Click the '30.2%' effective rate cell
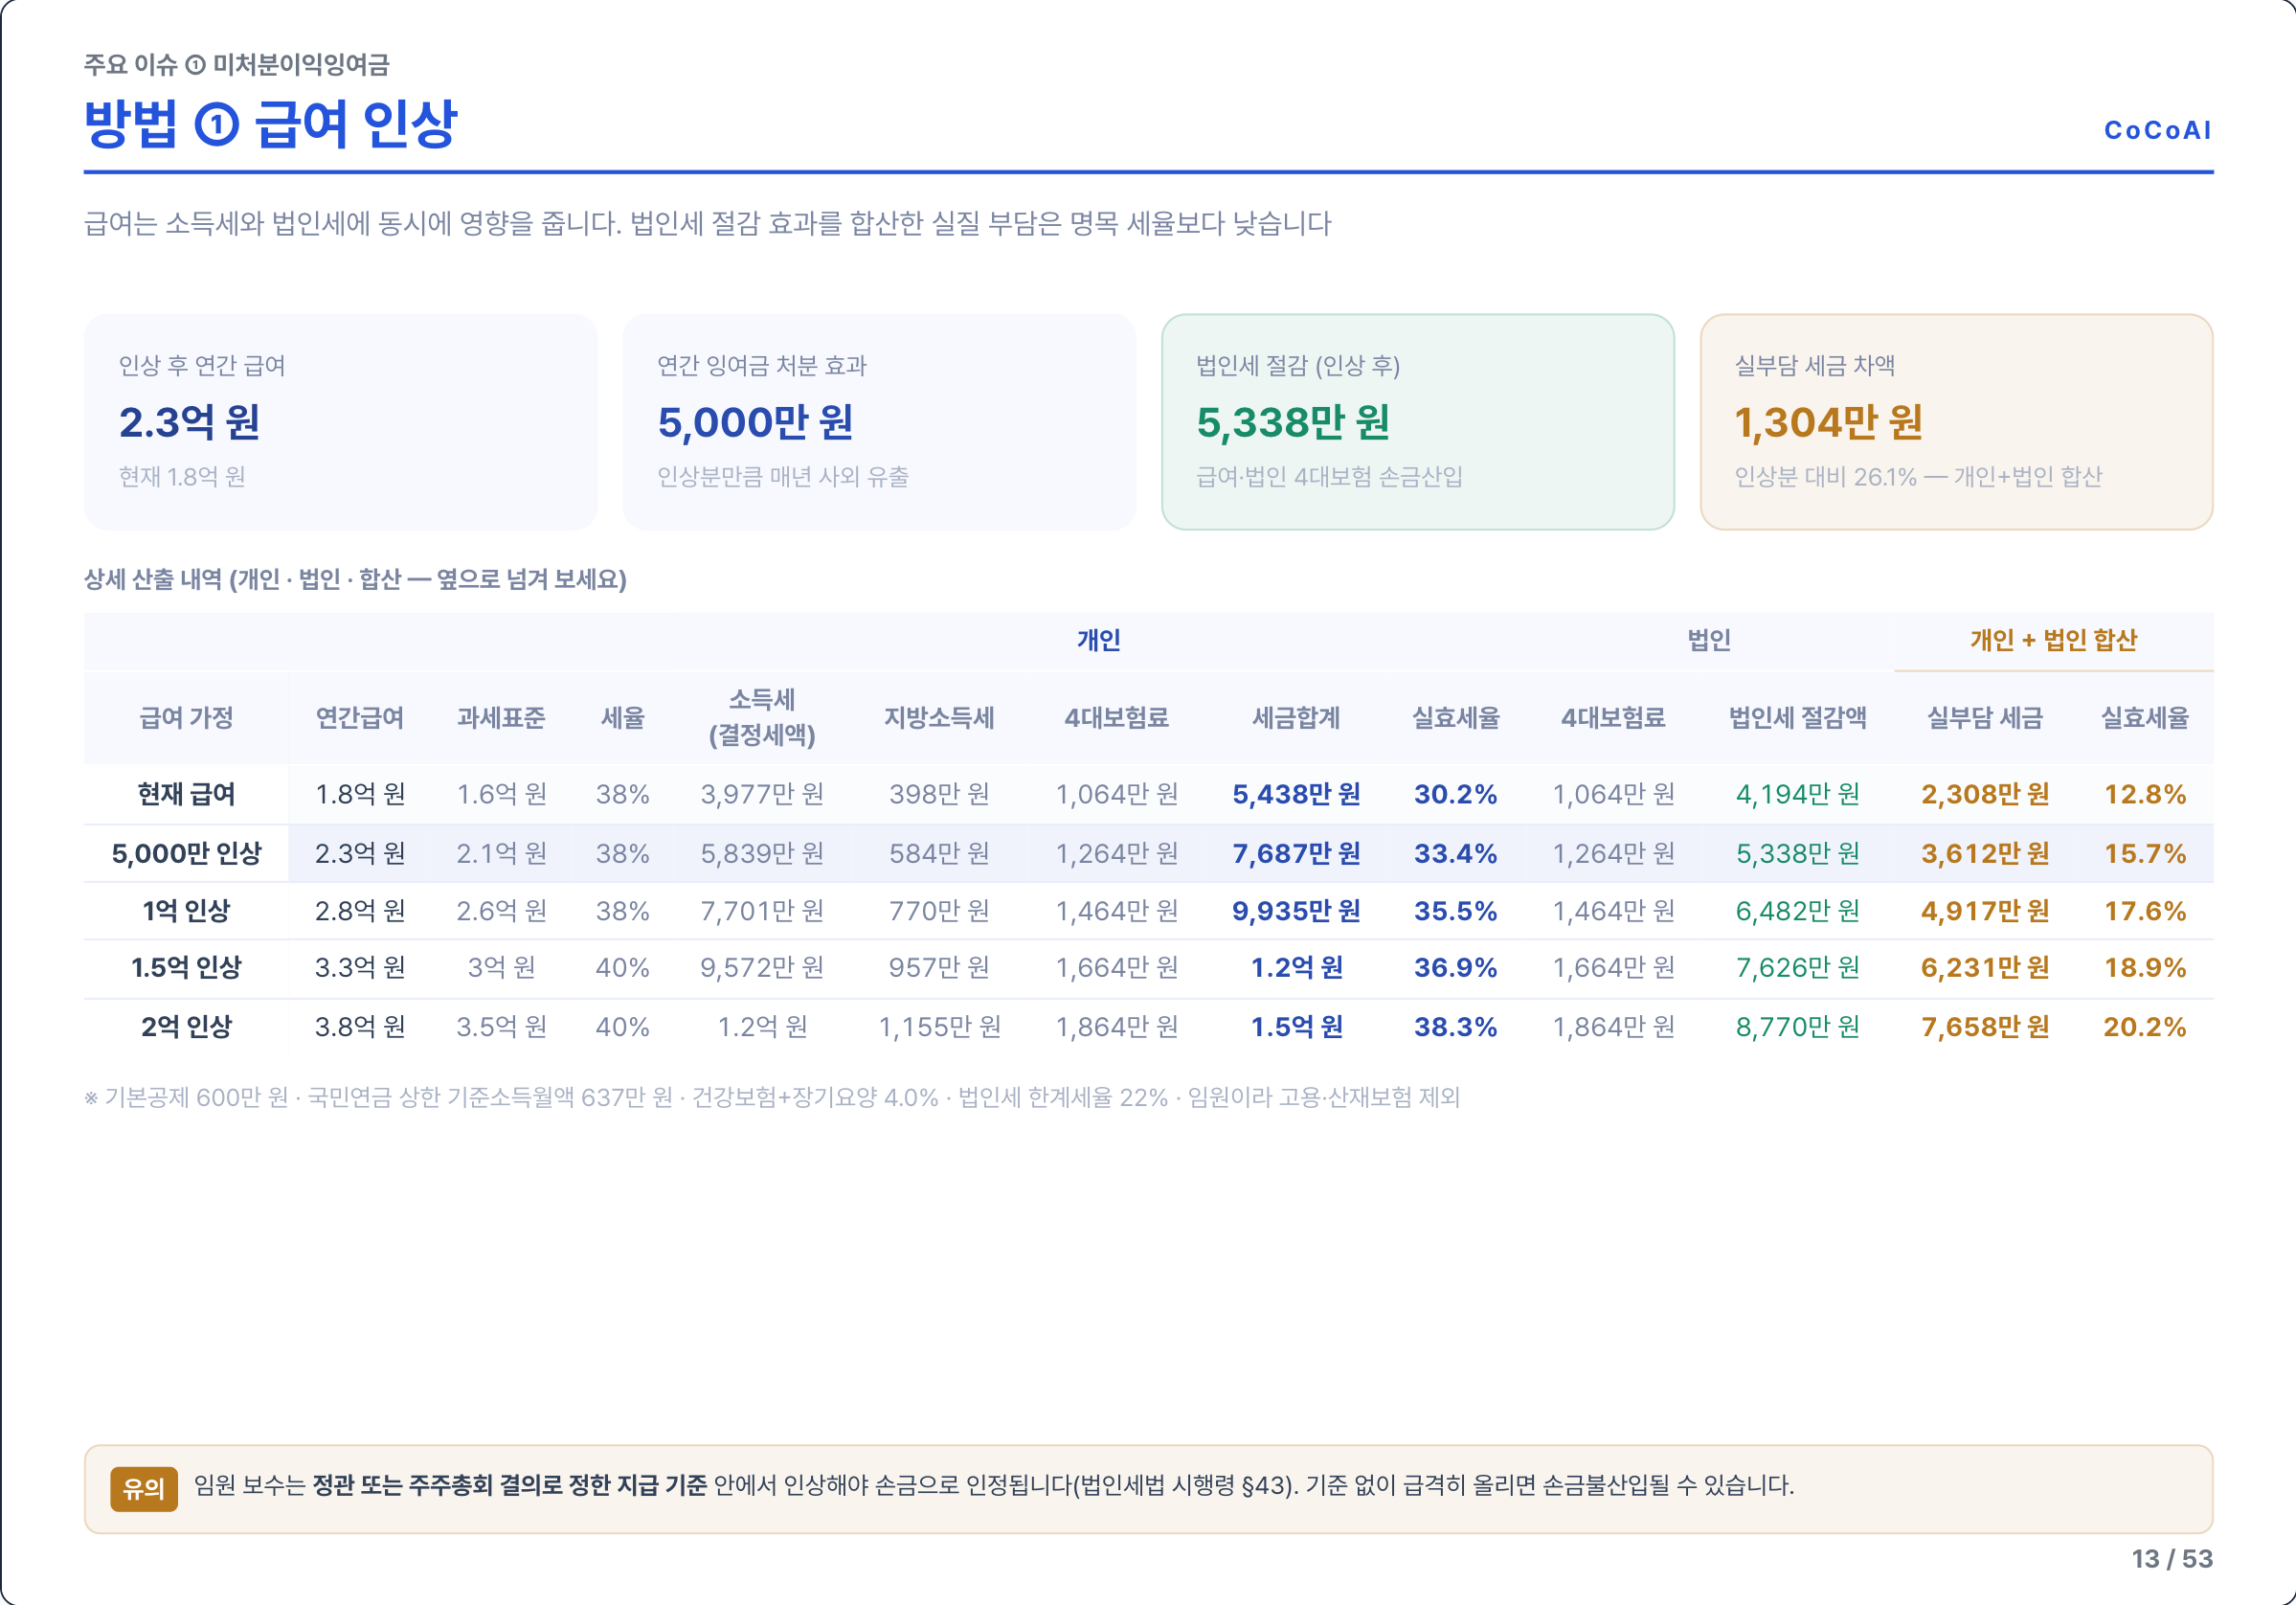 point(1455,794)
